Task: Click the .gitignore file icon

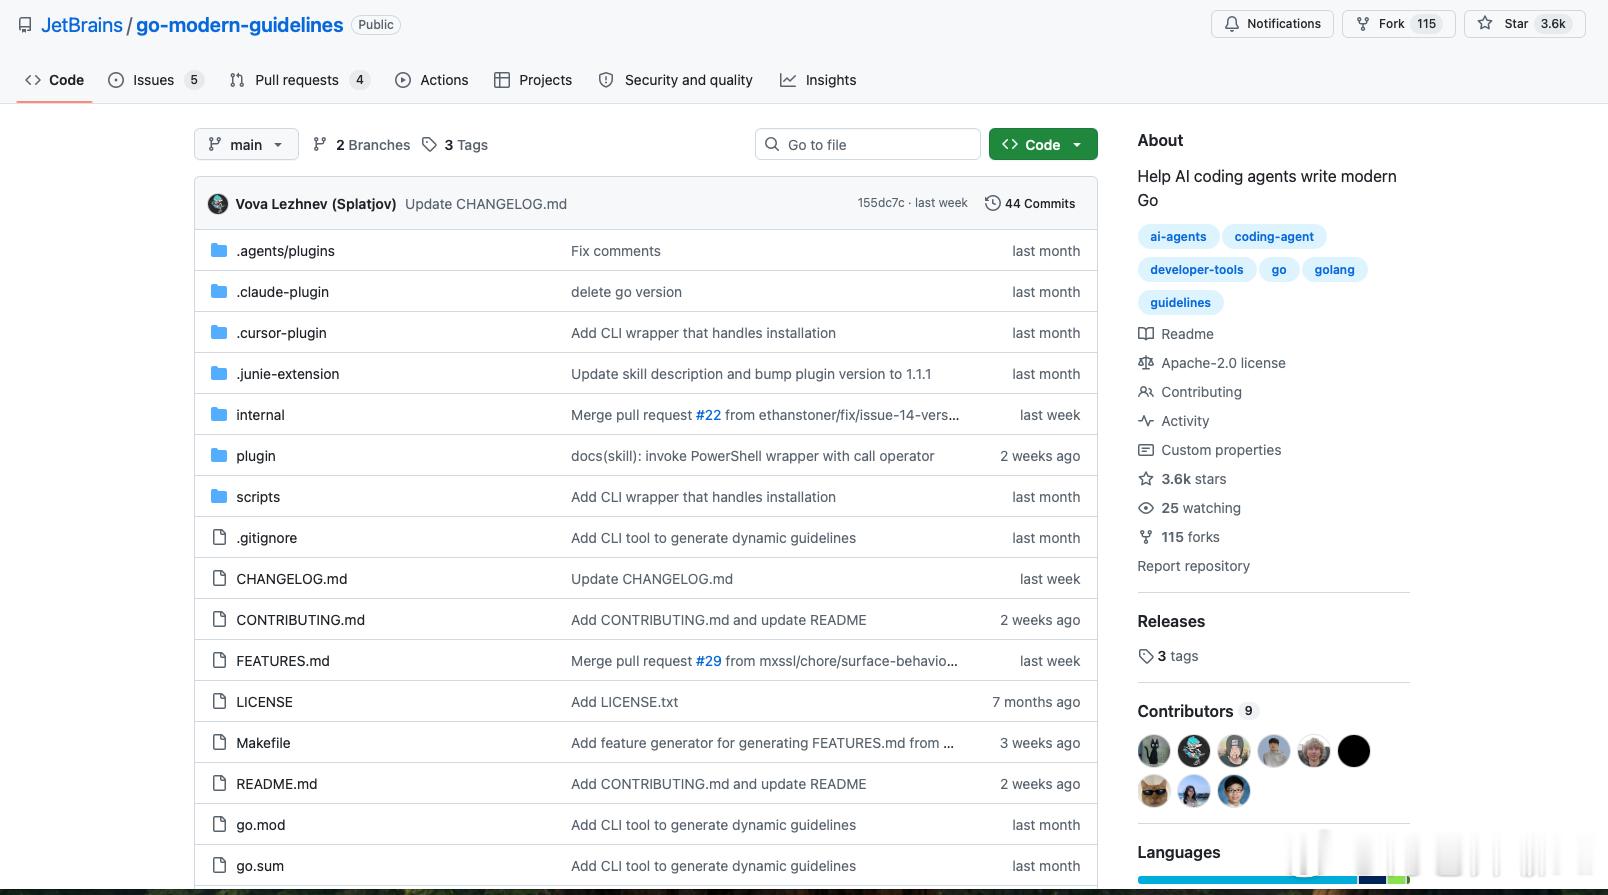Action: pyautogui.click(x=219, y=538)
